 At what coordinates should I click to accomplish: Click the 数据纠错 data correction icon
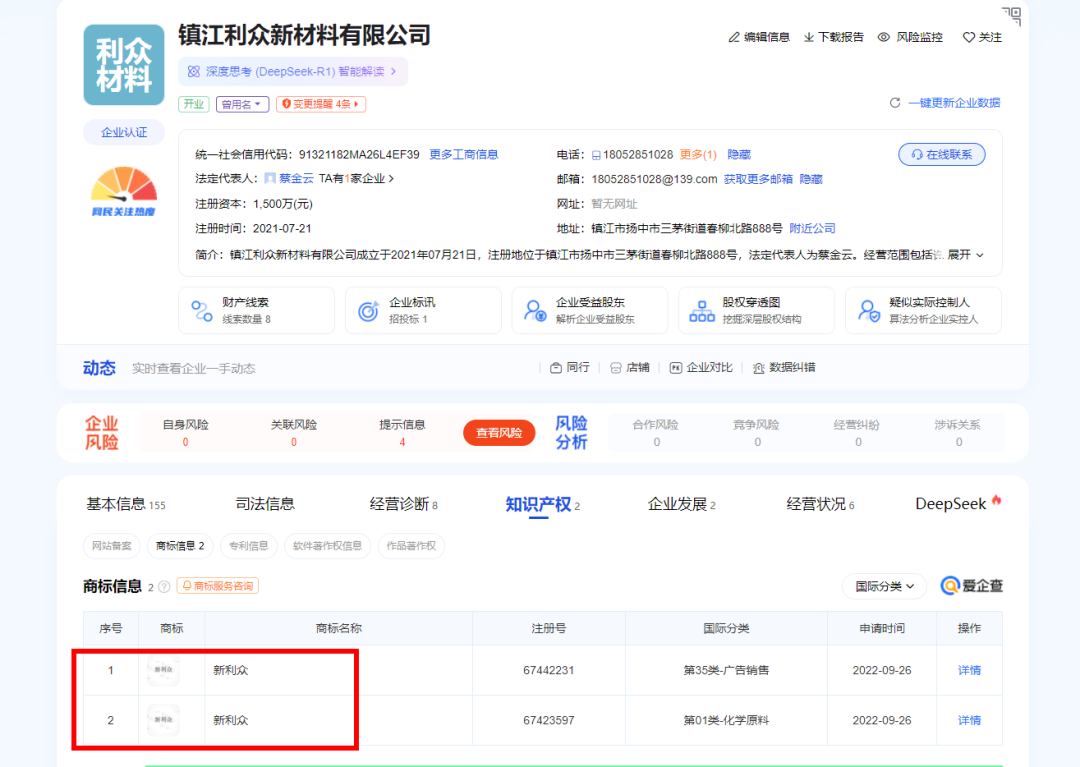[x=759, y=367]
